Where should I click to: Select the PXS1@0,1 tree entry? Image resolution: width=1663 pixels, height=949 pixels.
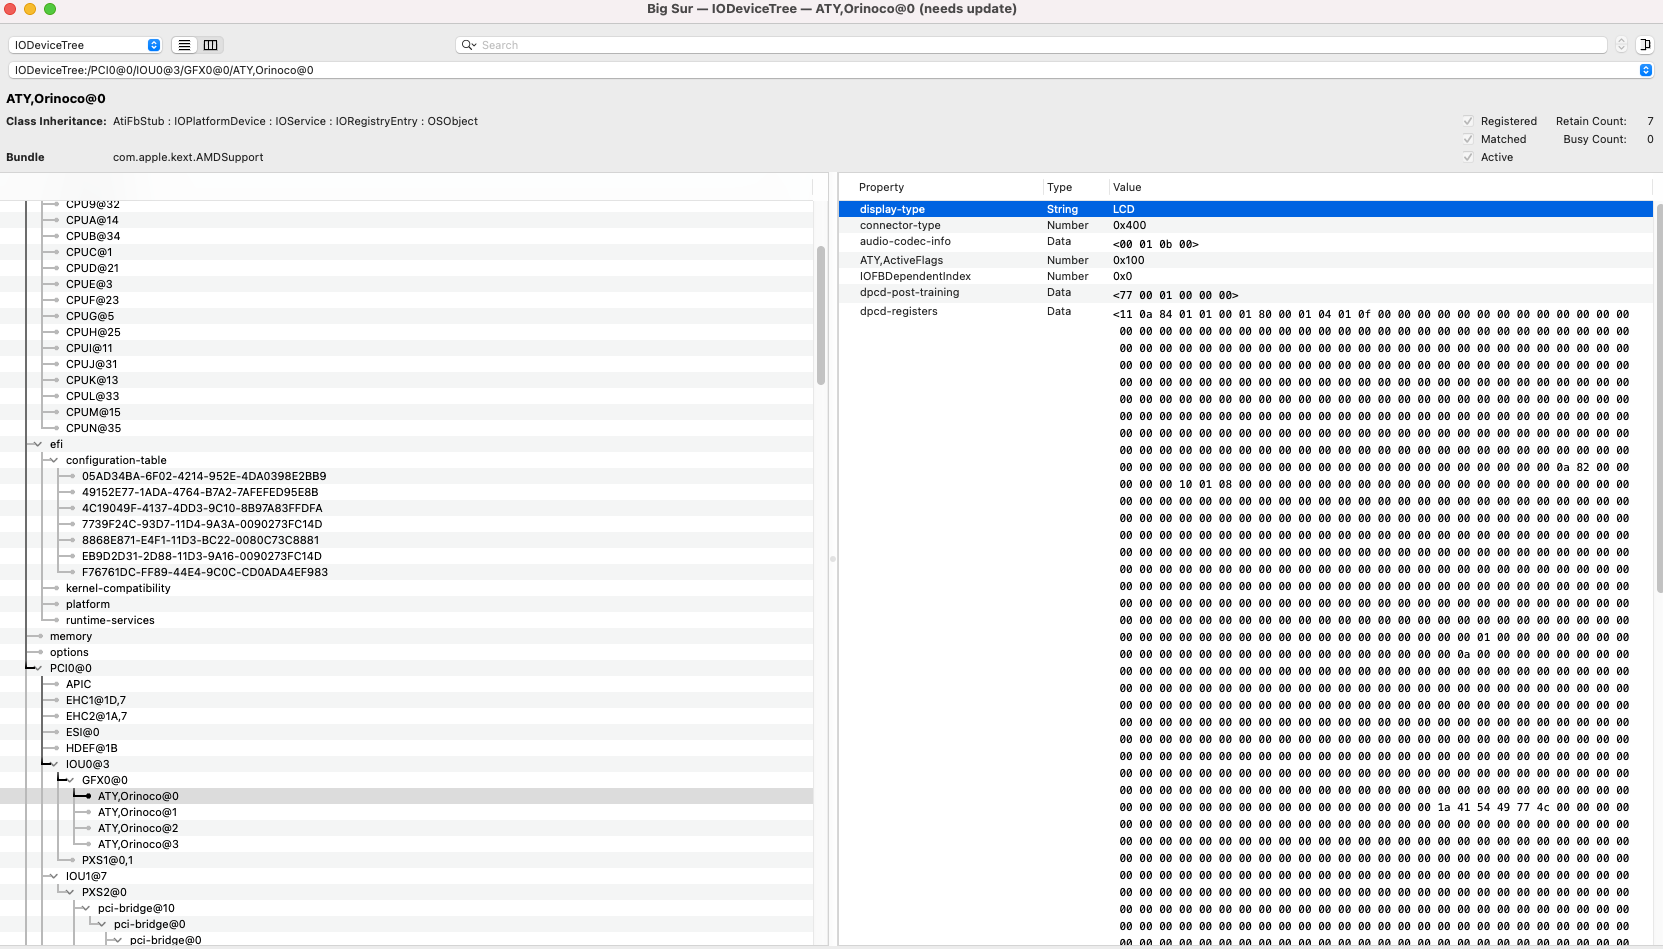pos(107,860)
